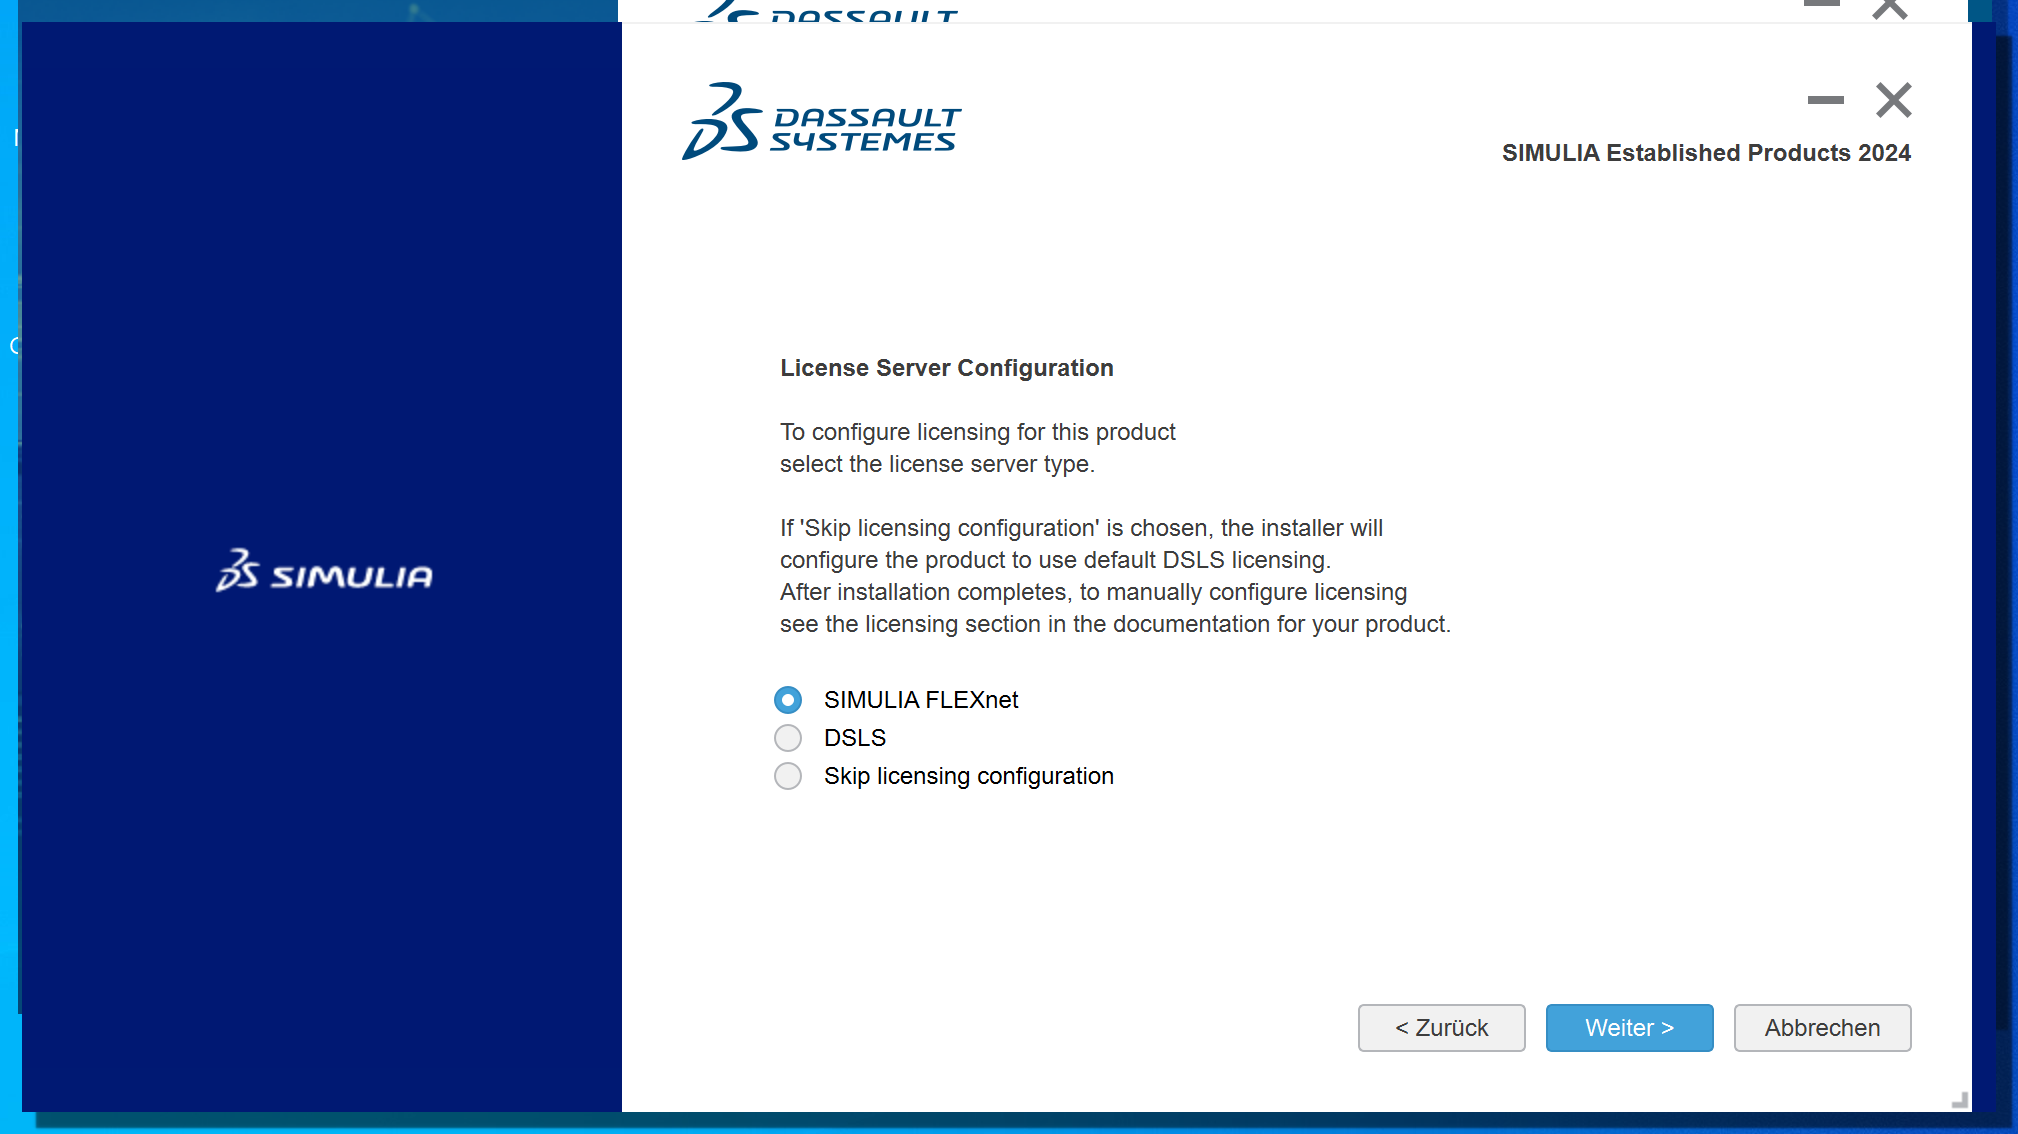Minimize the background installer window behind
The width and height of the screenshot is (2018, 1134).
tap(1822, 4)
